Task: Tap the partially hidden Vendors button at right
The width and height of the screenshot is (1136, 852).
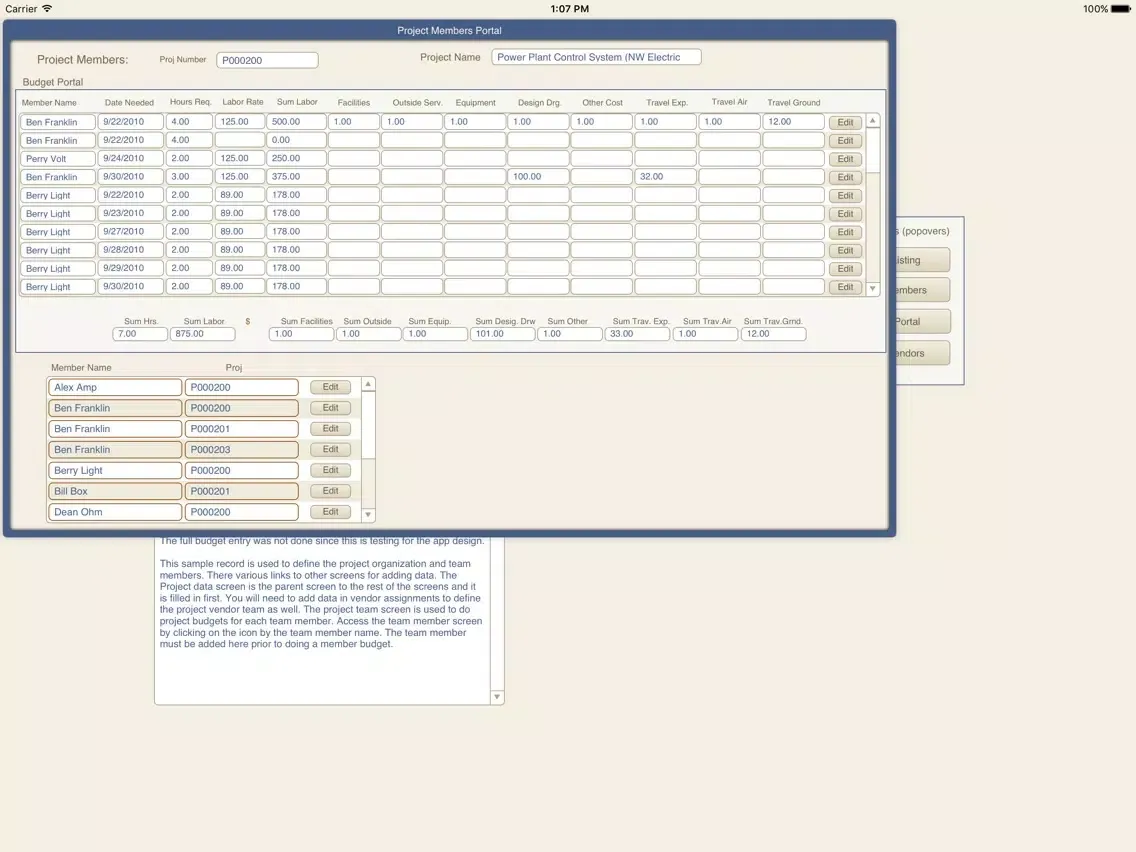Action: pyautogui.click(x=922, y=353)
